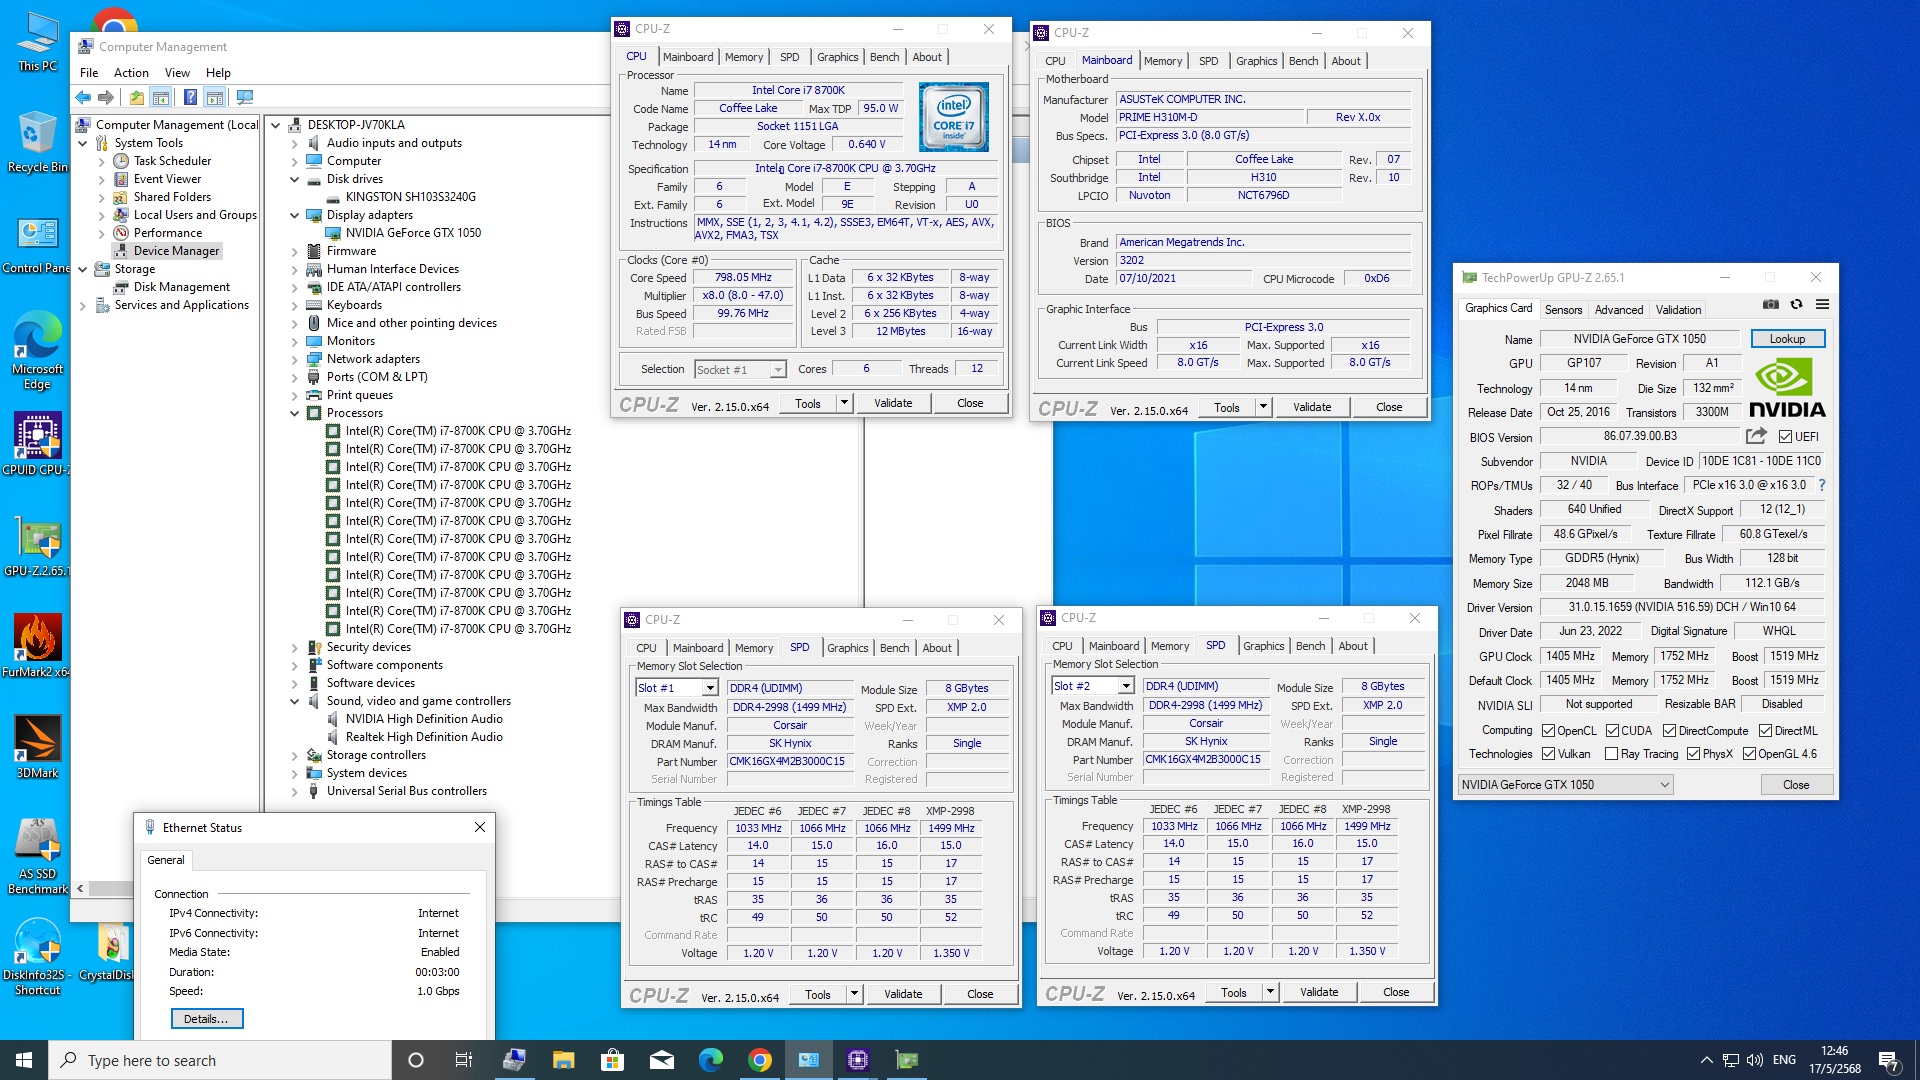The image size is (1920, 1080).
Task: Click the Lookup button in GPU-Z
Action: point(1787,339)
